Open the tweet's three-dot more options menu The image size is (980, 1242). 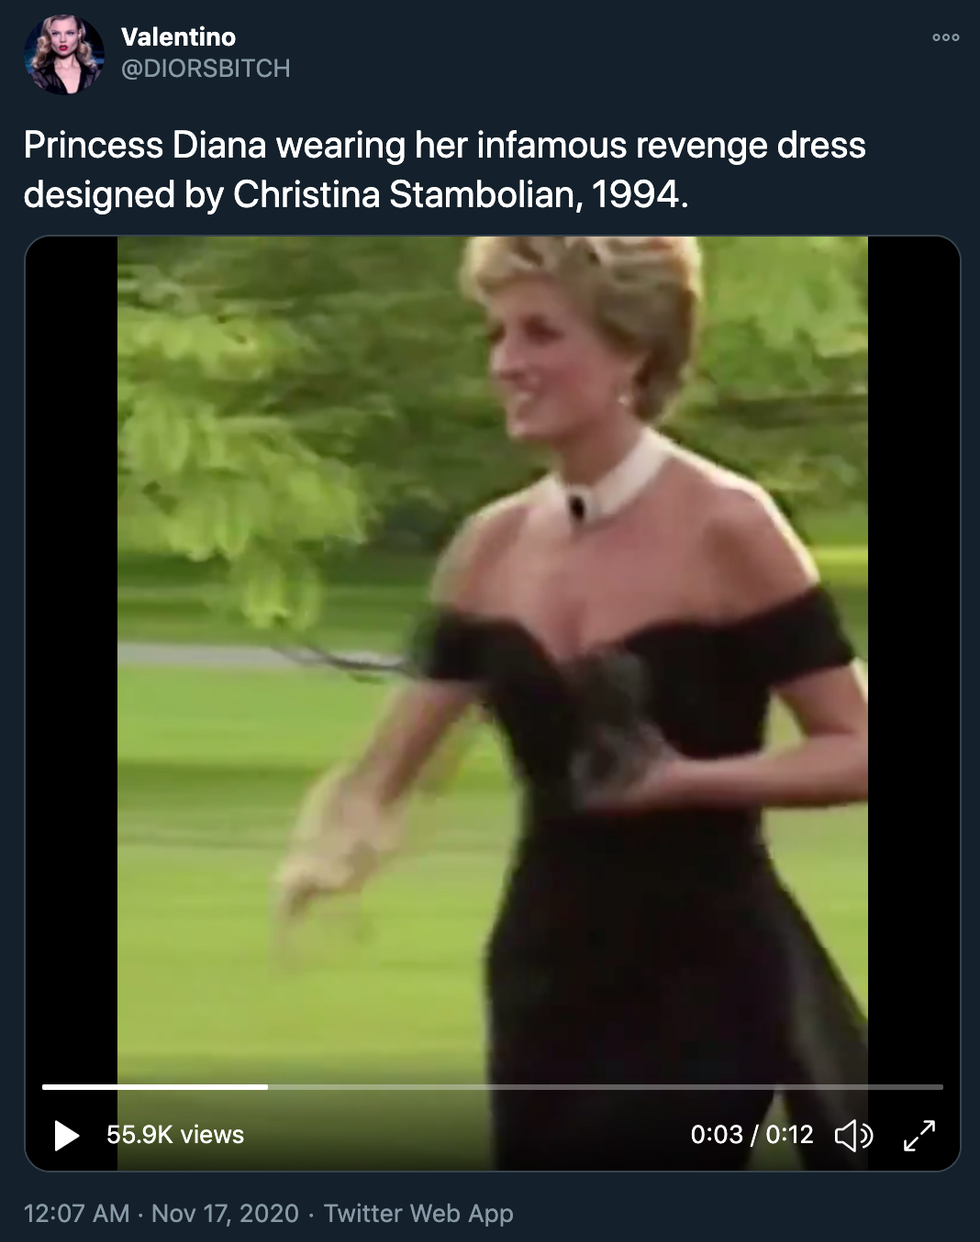coord(945,38)
